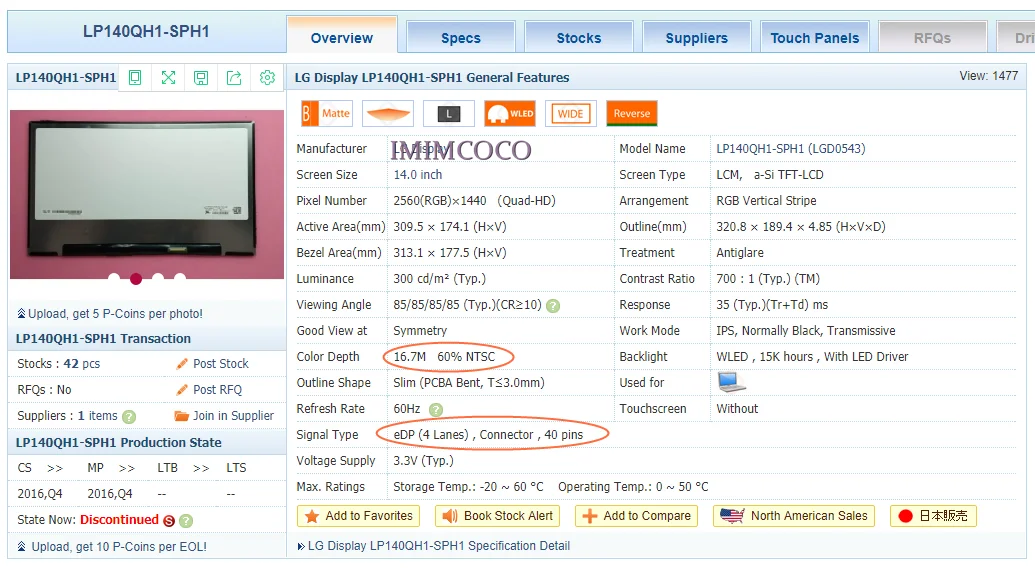Click the red S icon beside Discontinued
The image size is (1035, 568).
[169, 521]
